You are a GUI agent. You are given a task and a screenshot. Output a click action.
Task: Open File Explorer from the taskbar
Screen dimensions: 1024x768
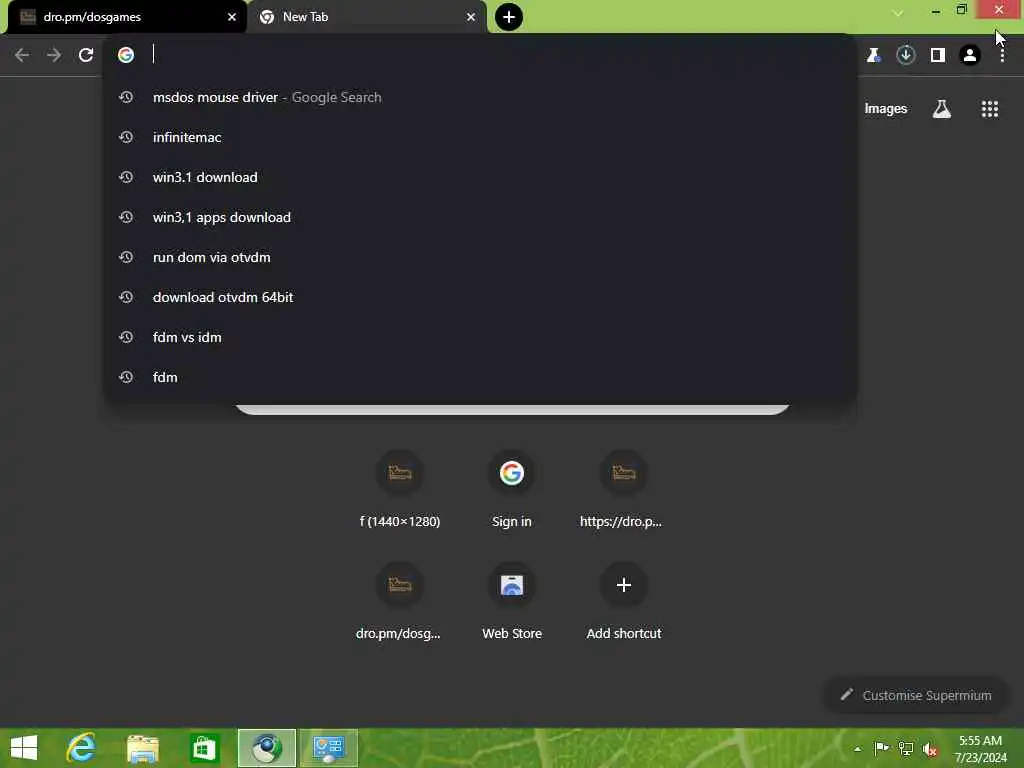(x=142, y=748)
